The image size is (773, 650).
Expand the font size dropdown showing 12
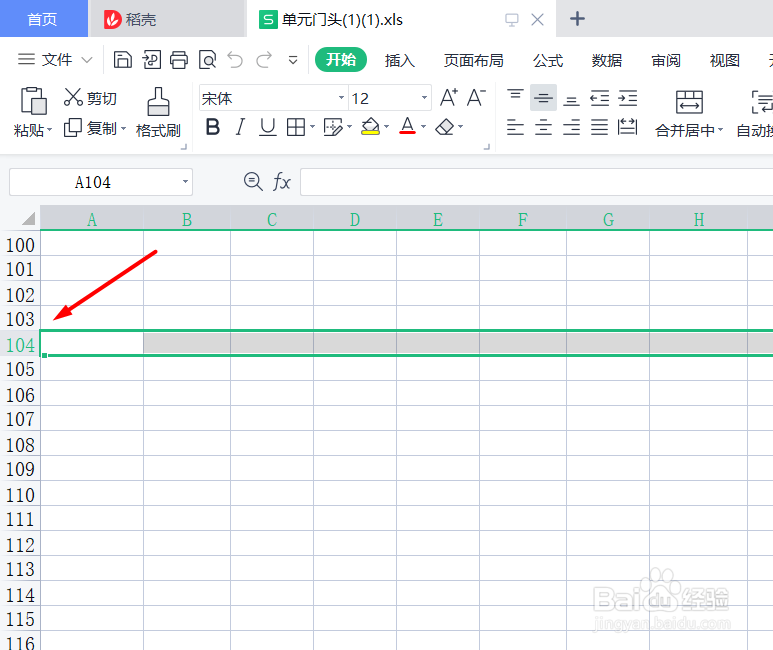pyautogui.click(x=424, y=98)
